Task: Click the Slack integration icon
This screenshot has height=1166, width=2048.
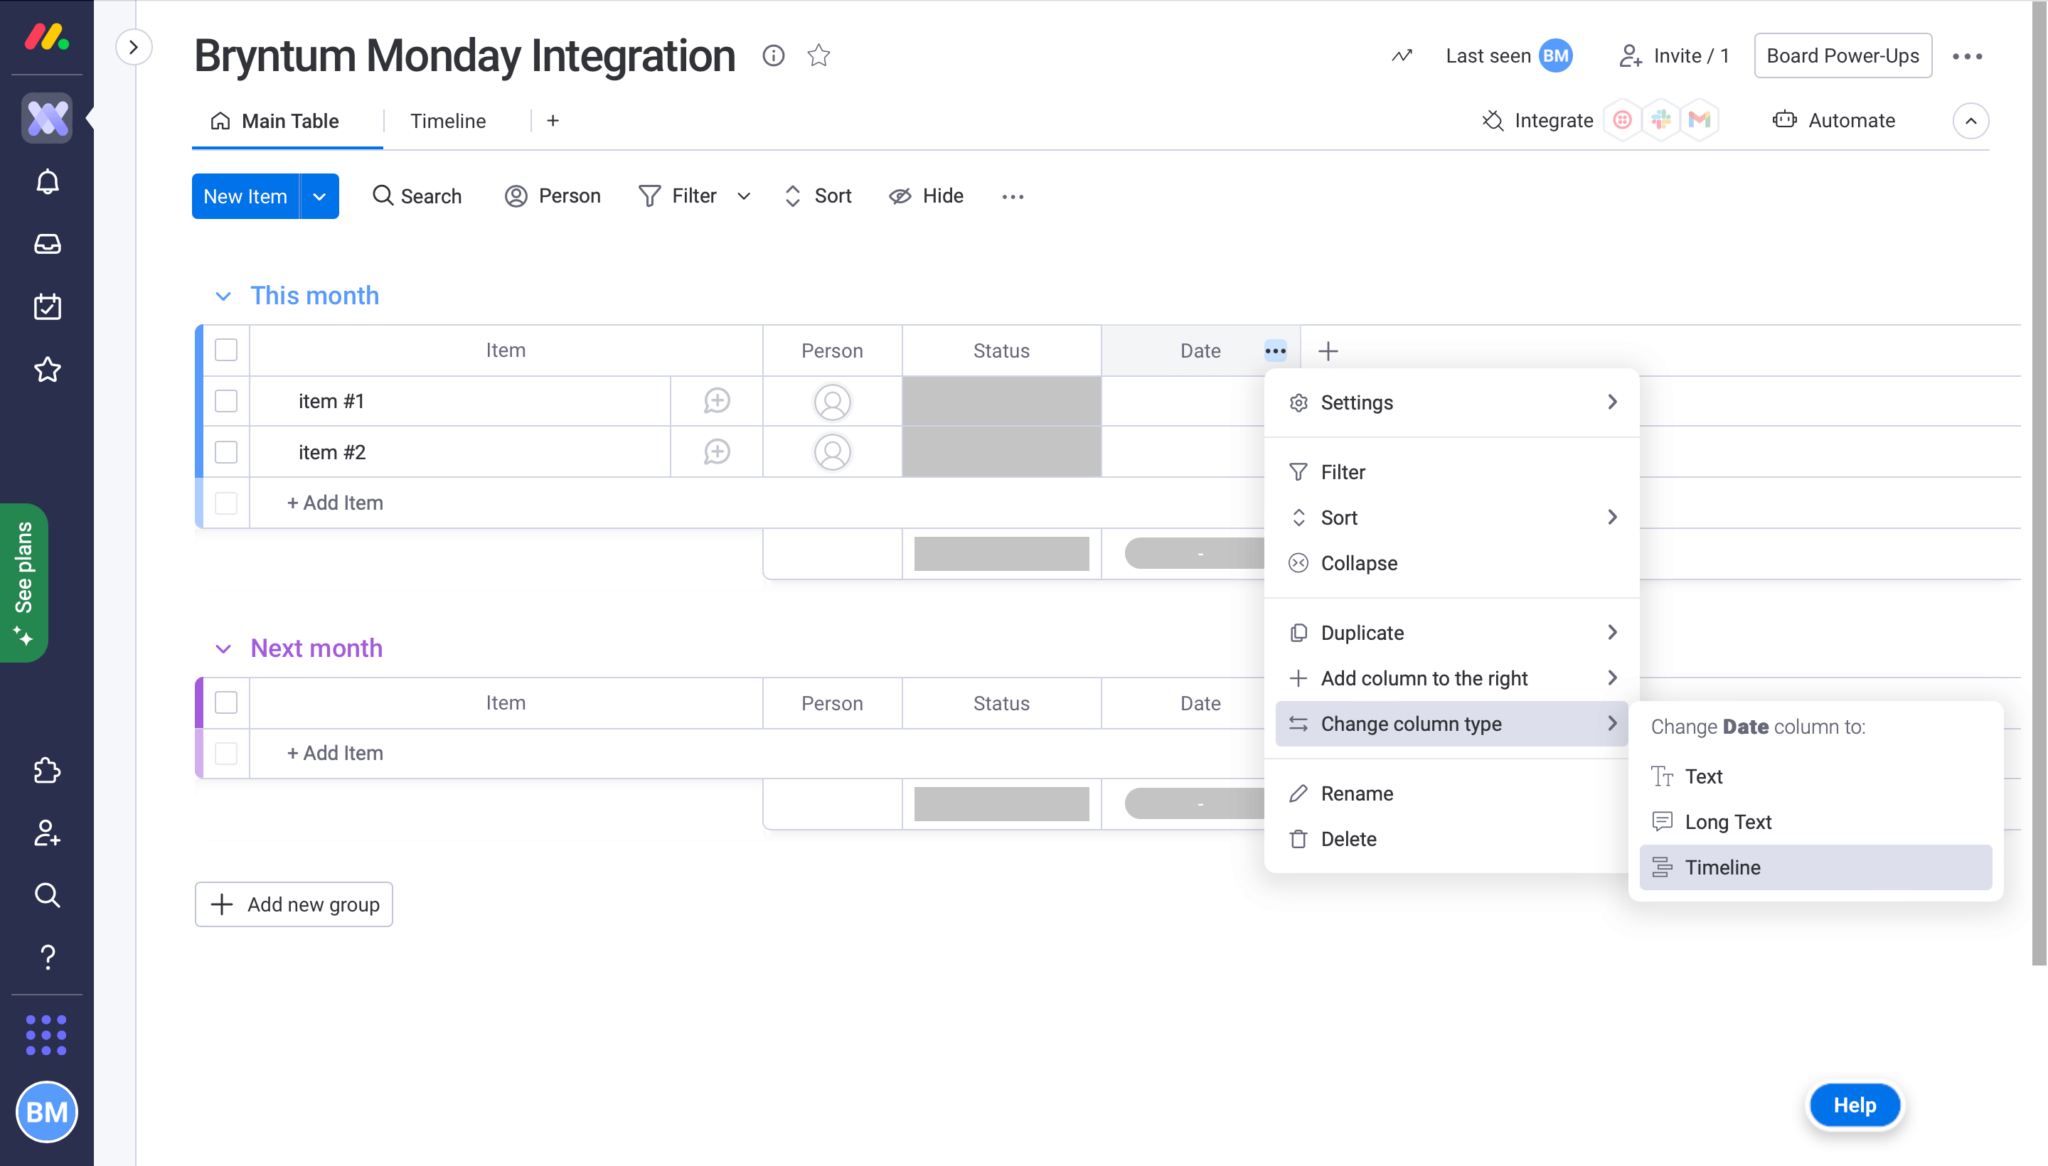Action: [1661, 120]
